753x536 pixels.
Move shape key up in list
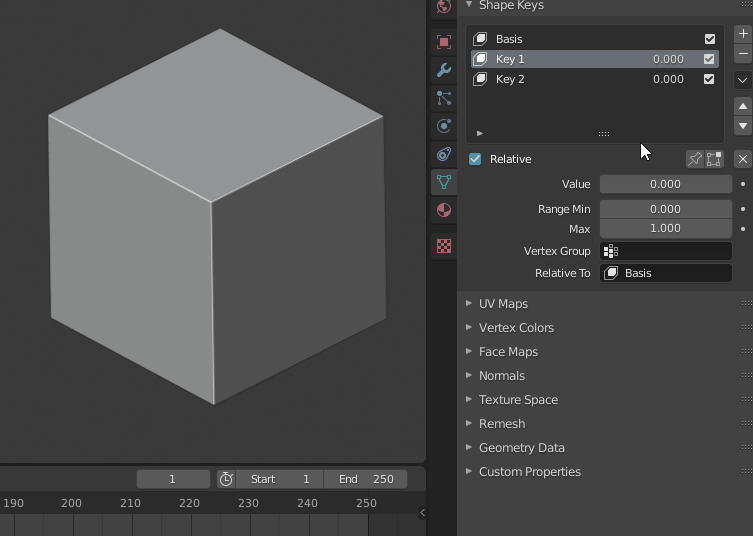tap(743, 106)
